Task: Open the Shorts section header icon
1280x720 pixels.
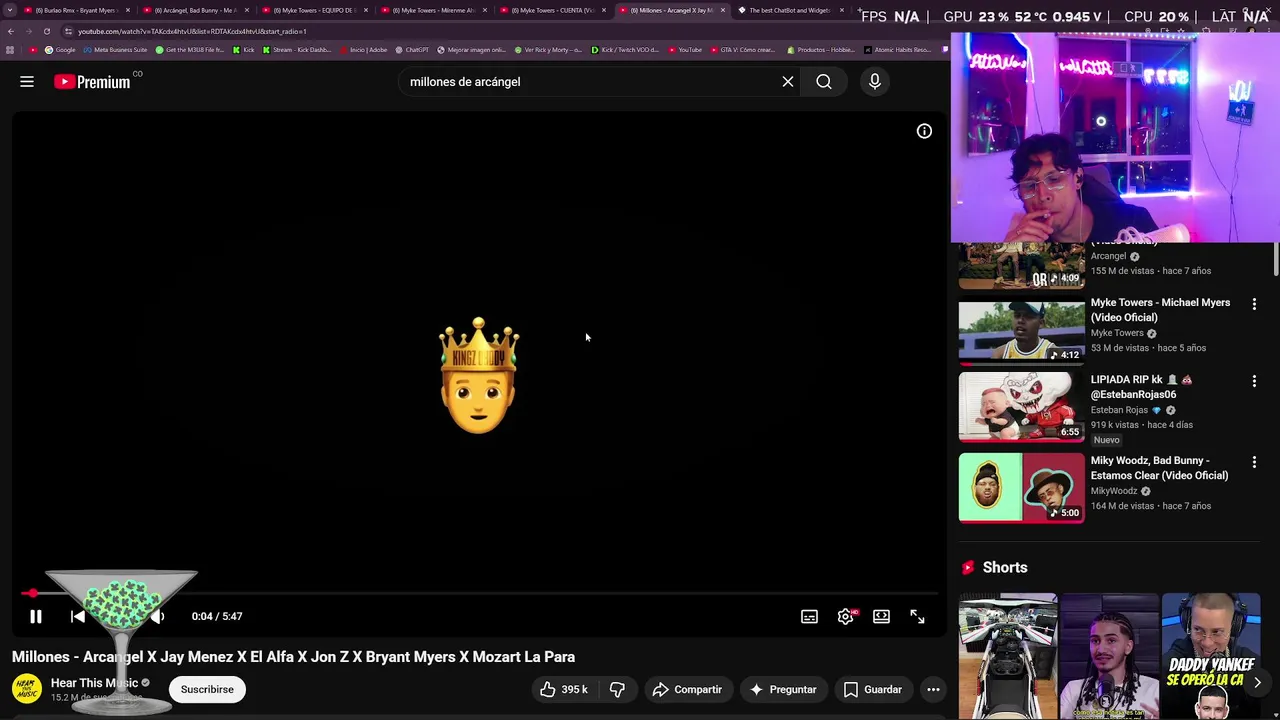Action: (x=968, y=567)
